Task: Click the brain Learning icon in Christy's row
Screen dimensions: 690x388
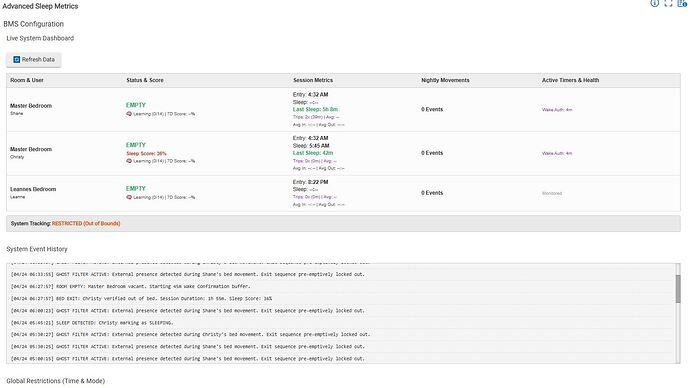Action: click(x=129, y=161)
